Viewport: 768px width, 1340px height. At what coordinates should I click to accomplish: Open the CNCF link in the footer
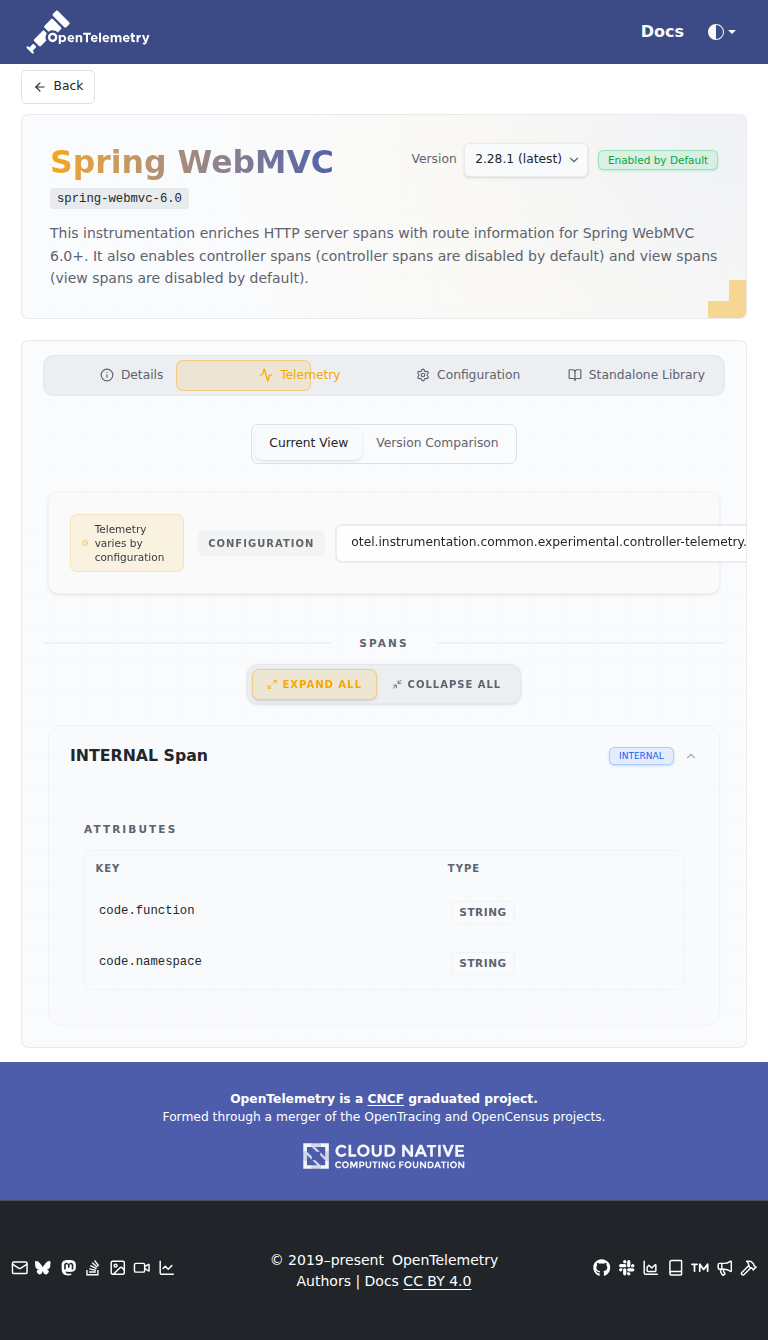click(x=386, y=1098)
